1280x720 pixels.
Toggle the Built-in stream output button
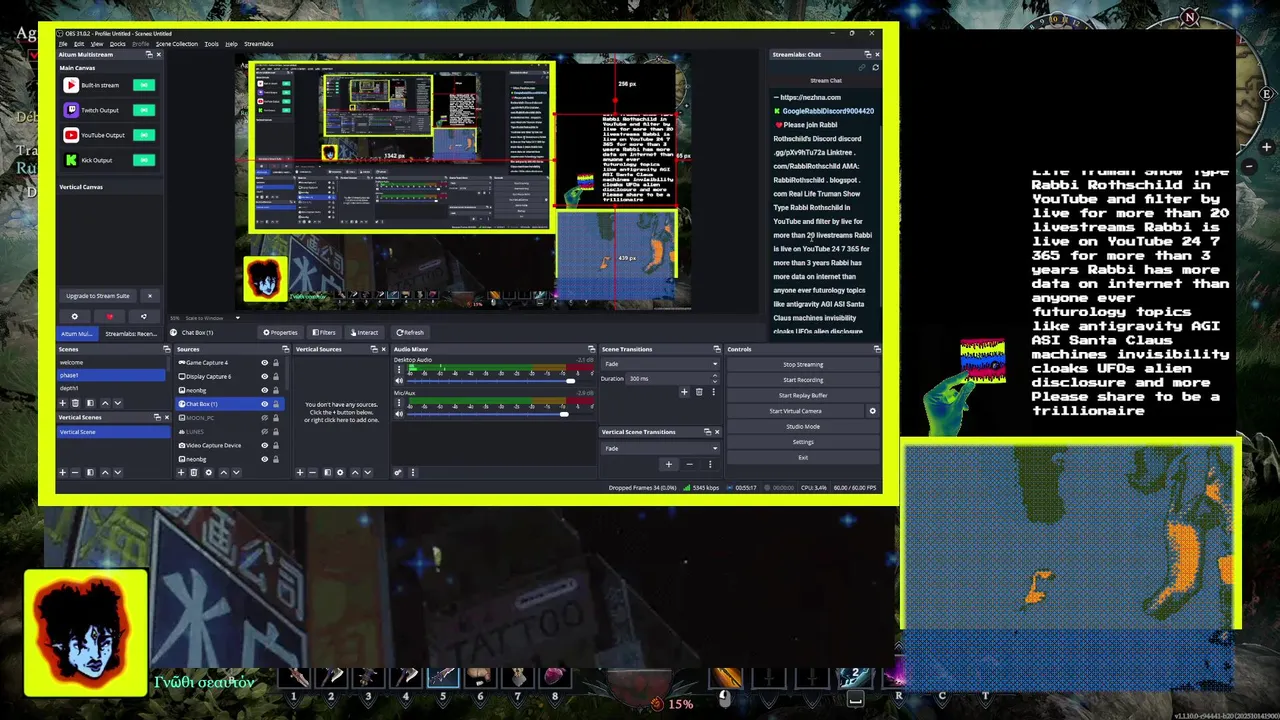click(144, 85)
